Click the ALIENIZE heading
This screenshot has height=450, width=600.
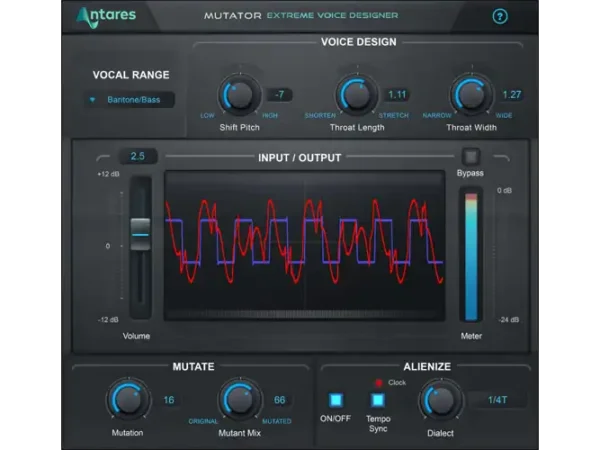pos(427,367)
